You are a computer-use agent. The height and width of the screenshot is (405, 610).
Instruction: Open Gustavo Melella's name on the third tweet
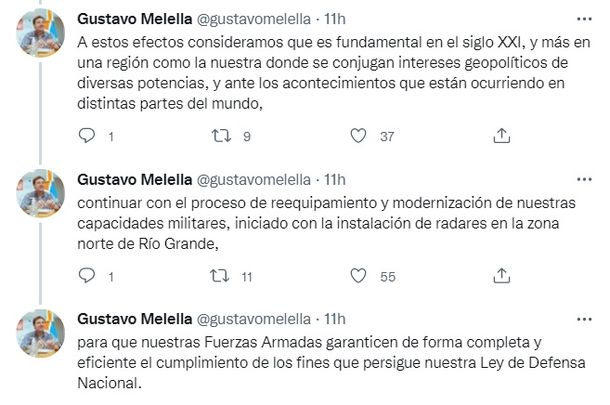pyautogui.click(x=134, y=318)
